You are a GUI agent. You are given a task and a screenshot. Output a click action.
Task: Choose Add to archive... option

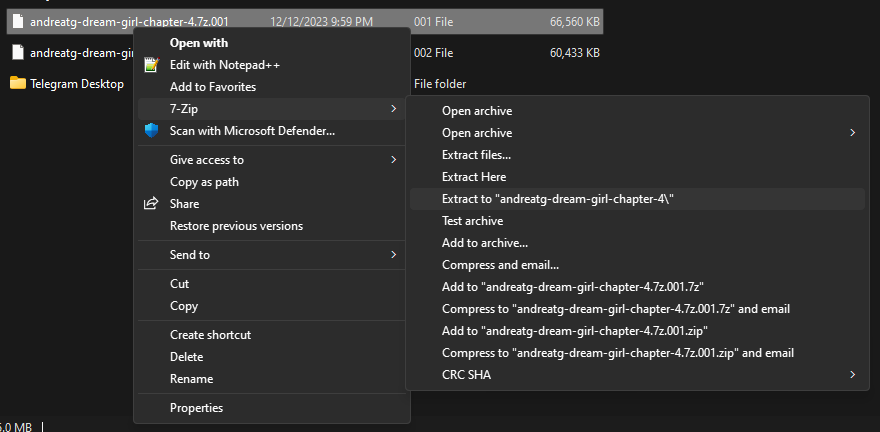tap(485, 243)
